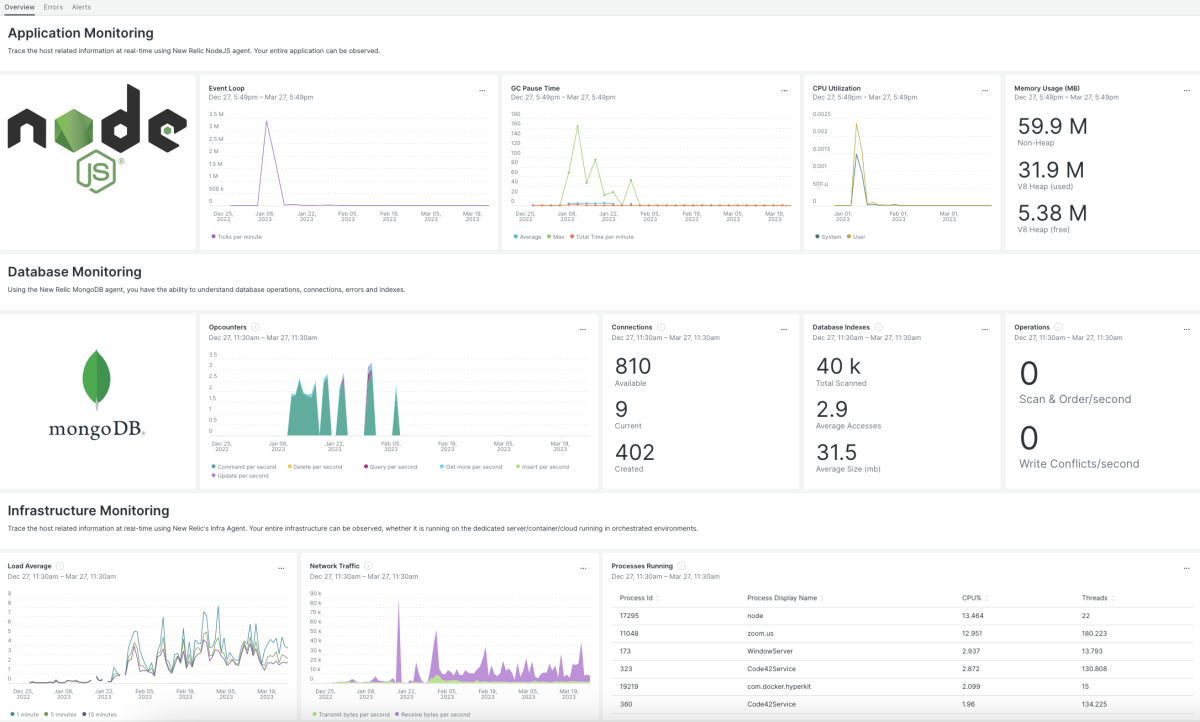
Task: Open the Opcounters widget's three-dot menu
Action: coord(582,328)
